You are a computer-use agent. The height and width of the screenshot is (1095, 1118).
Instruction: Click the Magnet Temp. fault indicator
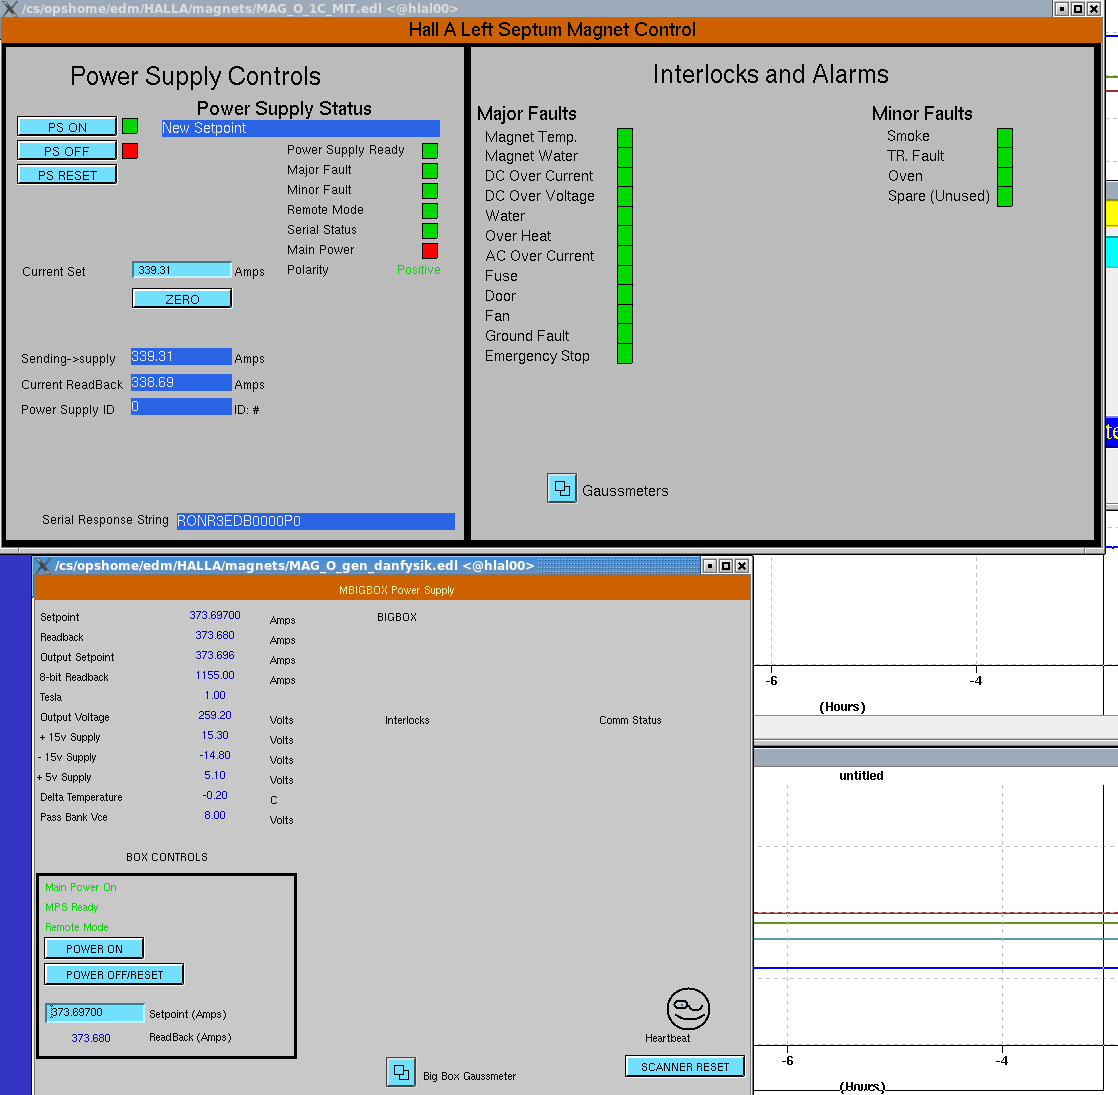click(x=625, y=138)
